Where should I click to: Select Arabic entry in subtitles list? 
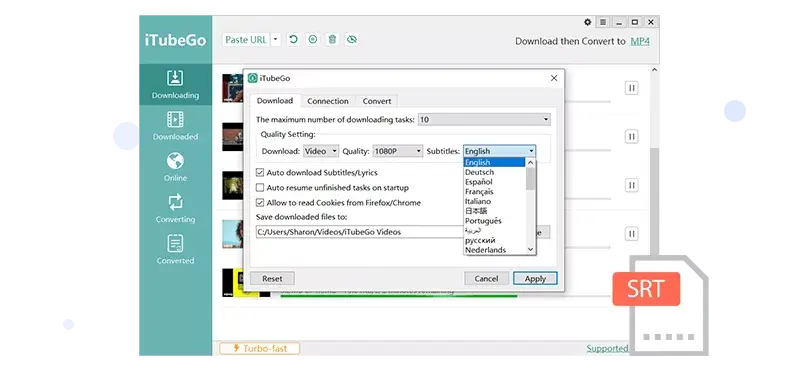[x=494, y=230]
